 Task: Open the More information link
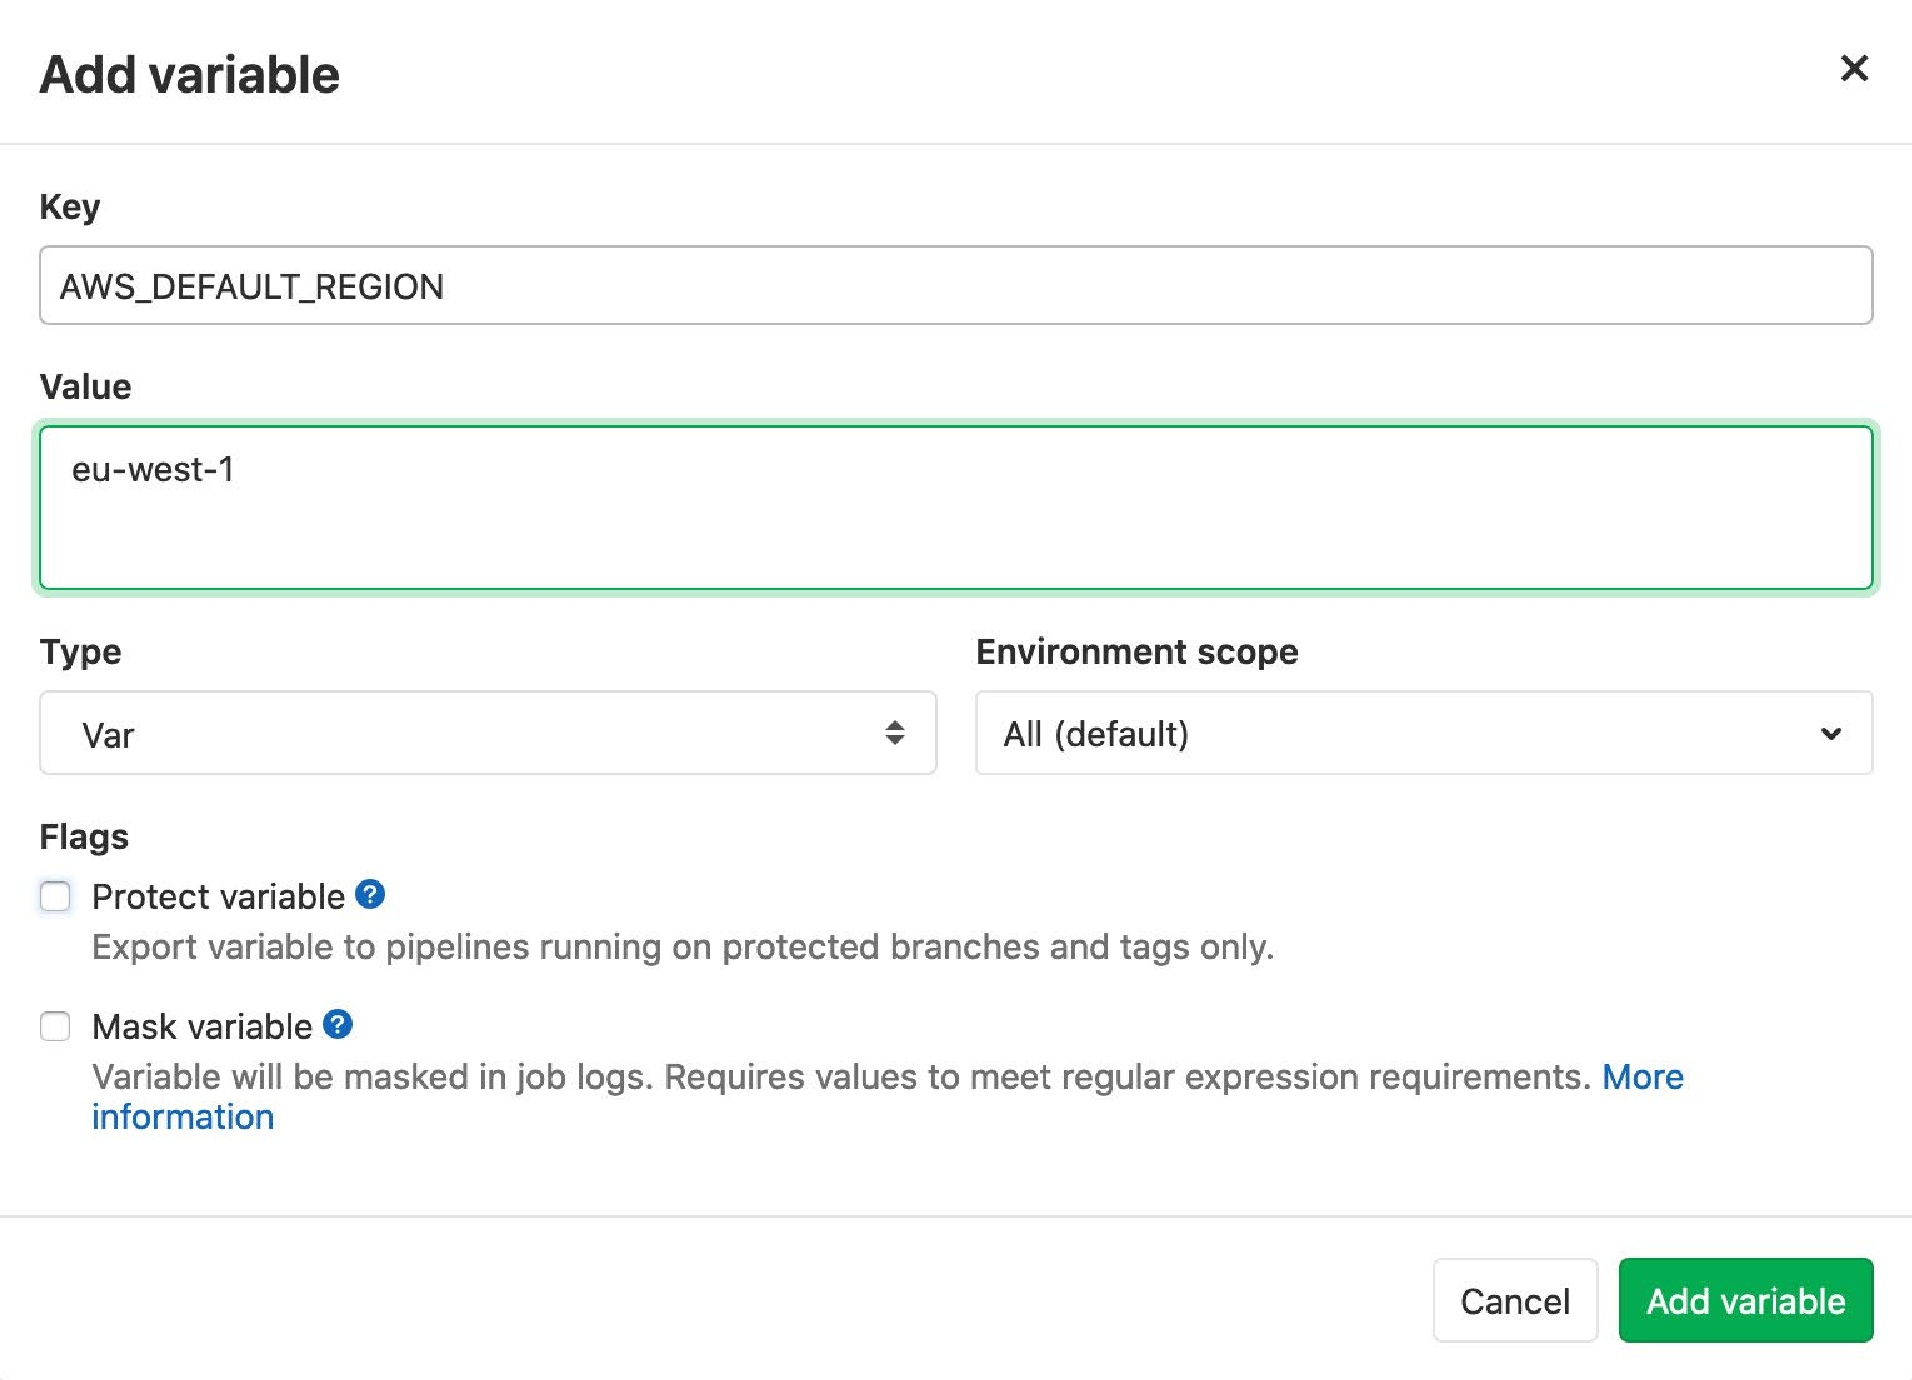888,1097
